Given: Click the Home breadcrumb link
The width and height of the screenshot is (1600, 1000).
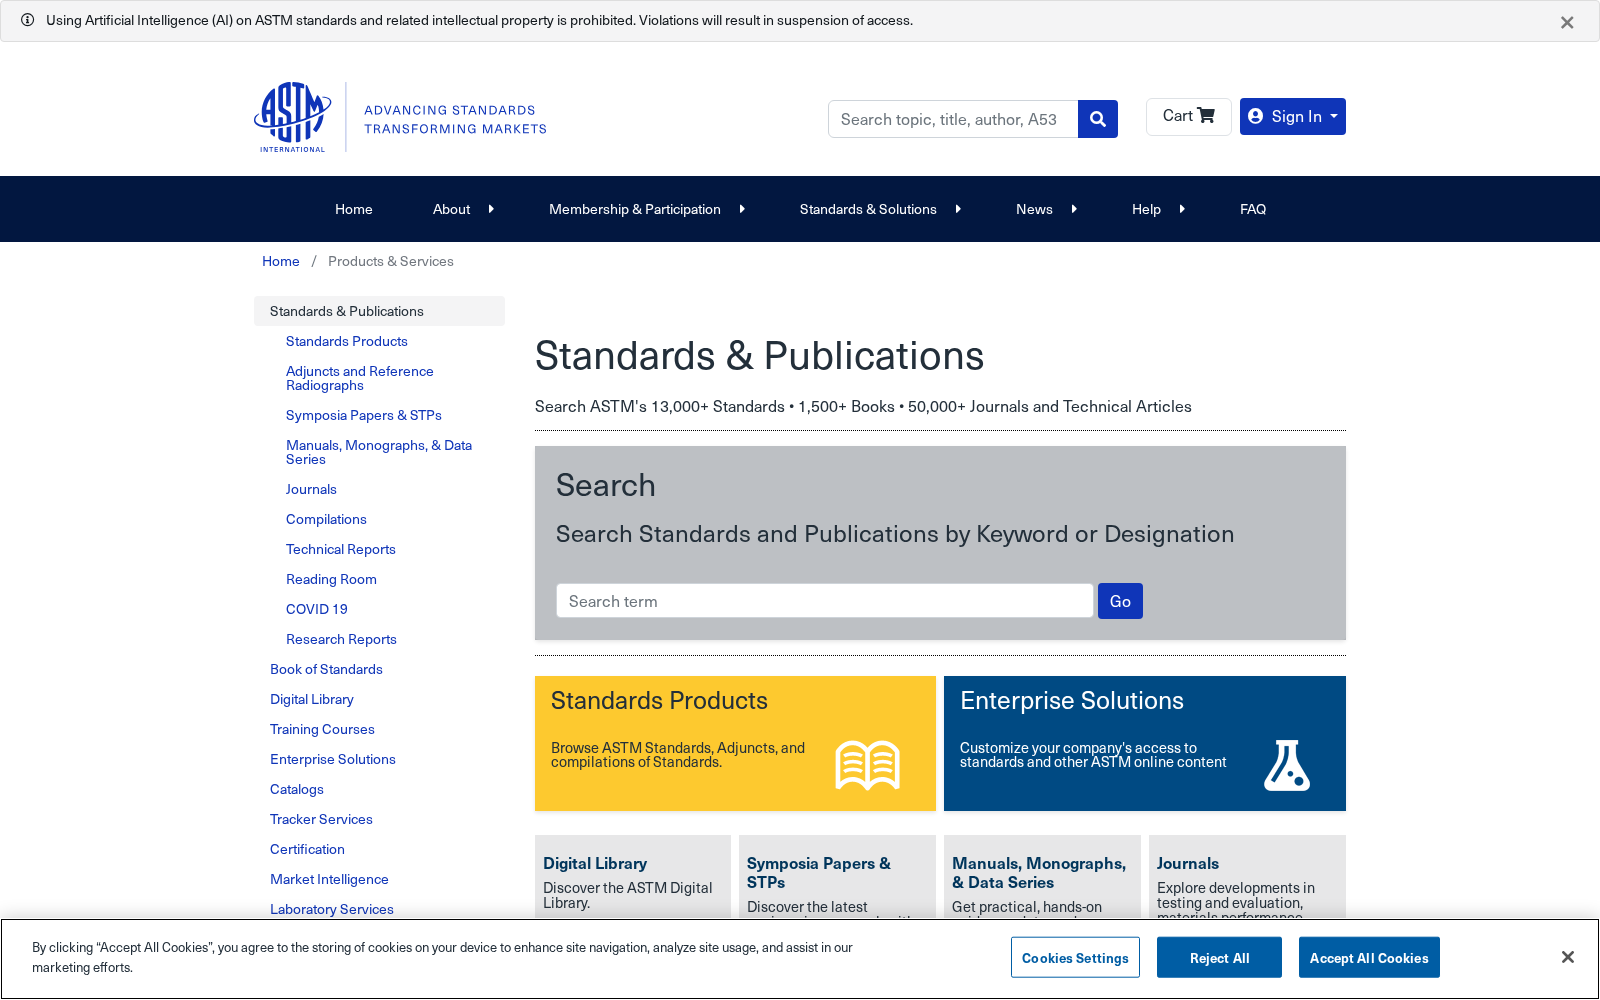Looking at the screenshot, I should (x=281, y=261).
